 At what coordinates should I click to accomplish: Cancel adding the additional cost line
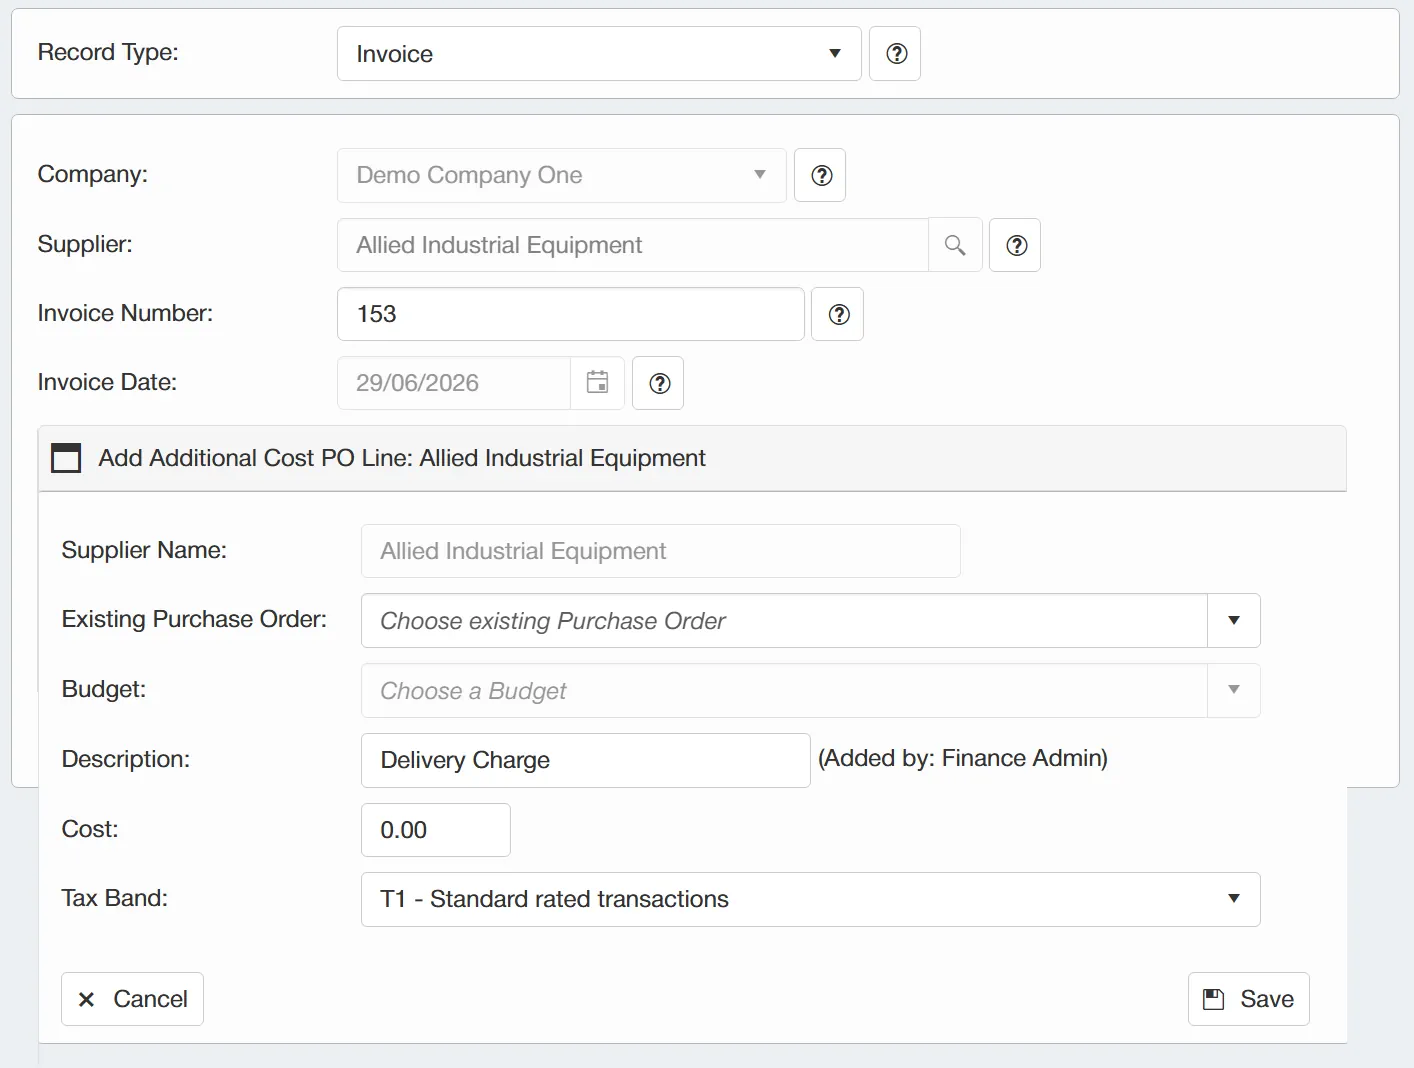[x=132, y=999]
